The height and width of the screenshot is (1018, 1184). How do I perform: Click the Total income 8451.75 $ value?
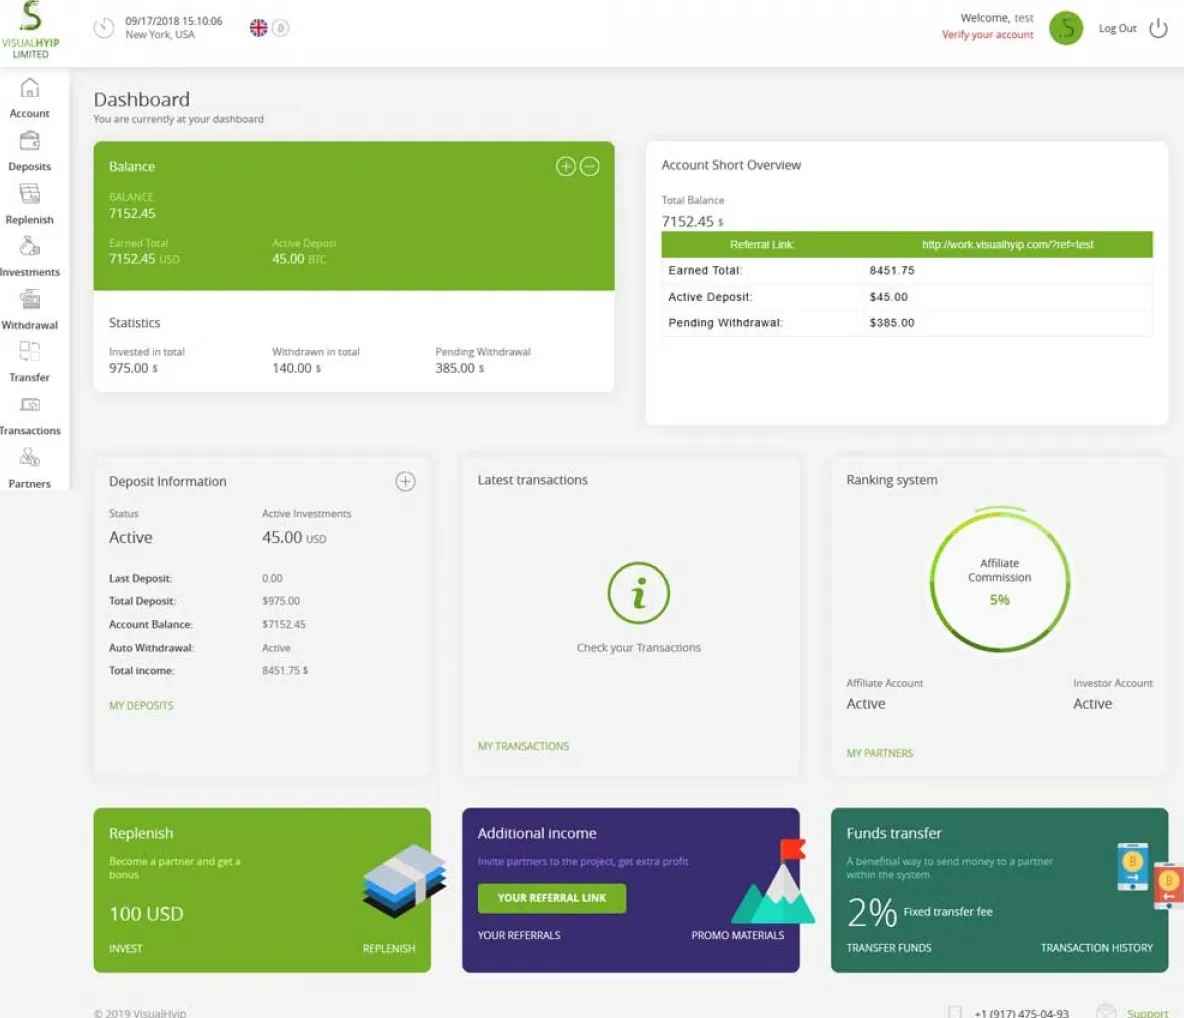click(x=285, y=671)
